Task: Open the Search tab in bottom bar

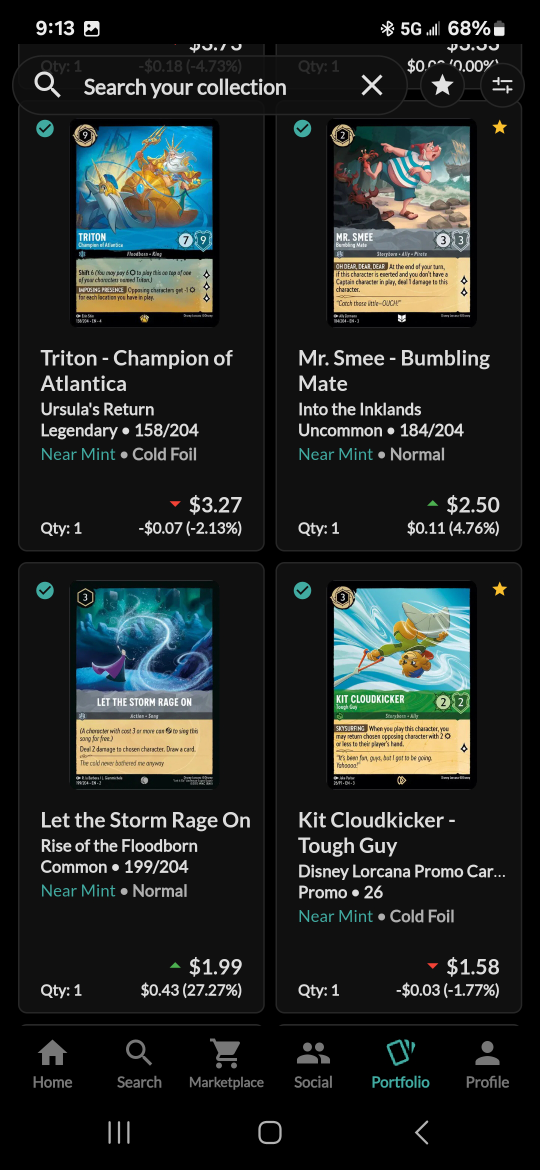Action: 139,1065
